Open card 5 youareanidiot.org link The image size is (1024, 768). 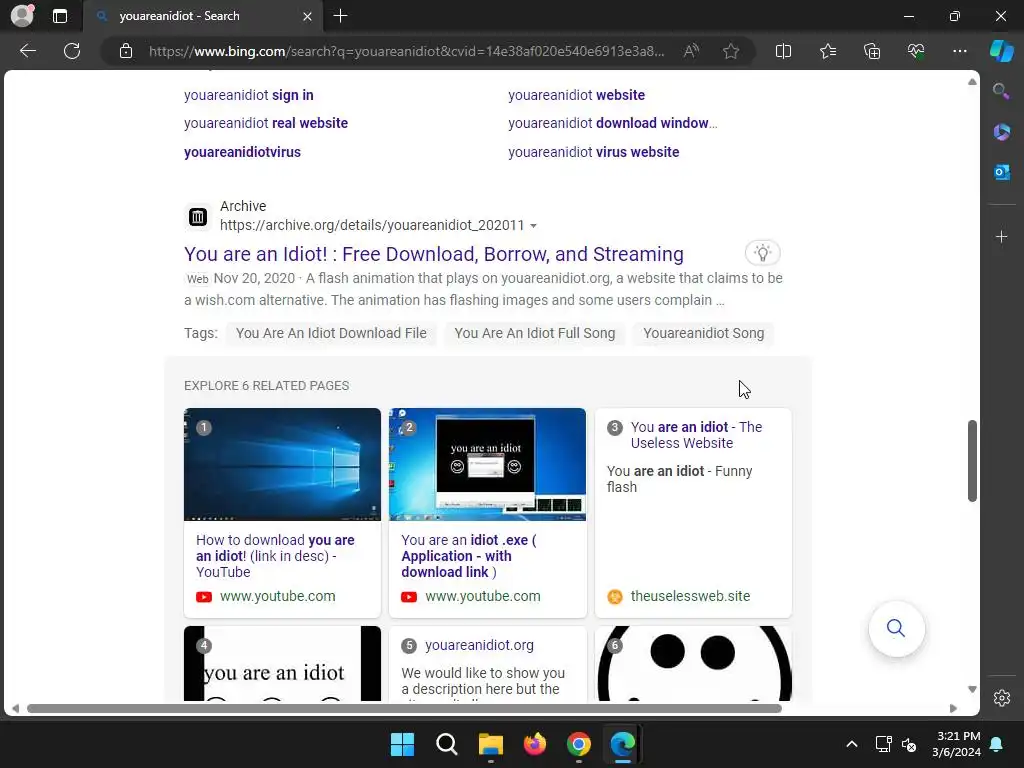pyautogui.click(x=479, y=645)
